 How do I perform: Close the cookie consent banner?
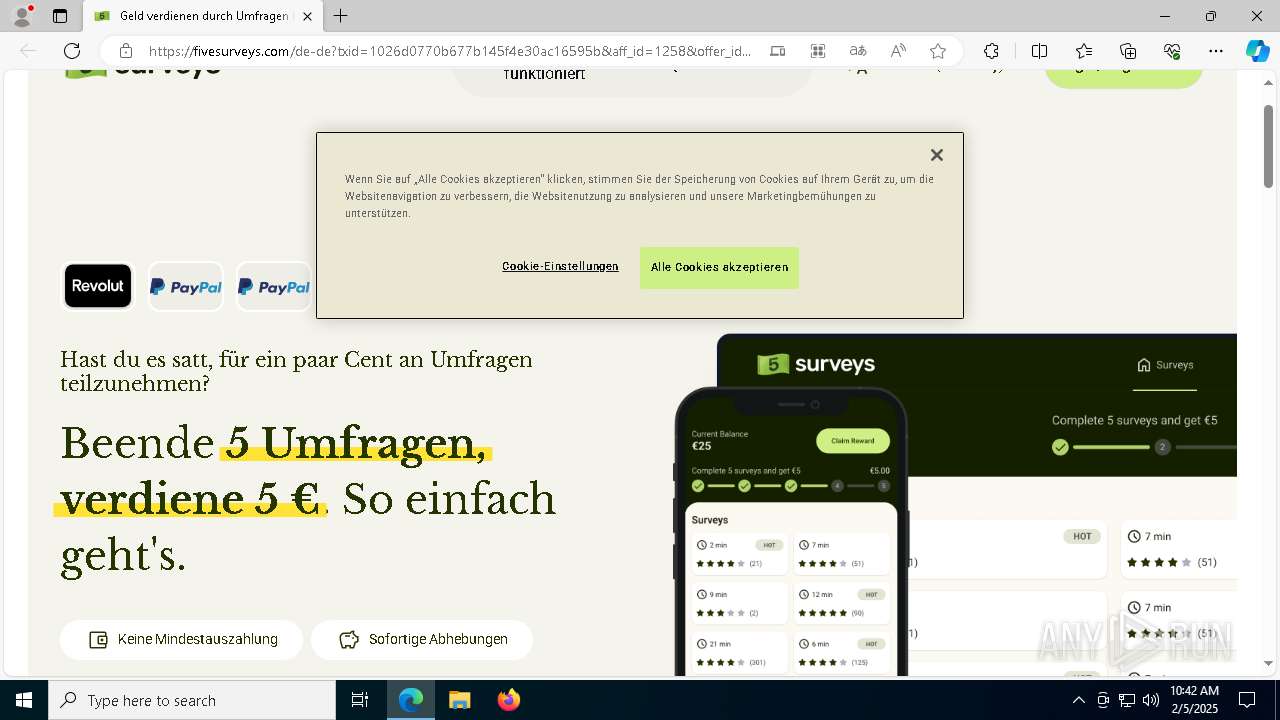pos(936,155)
